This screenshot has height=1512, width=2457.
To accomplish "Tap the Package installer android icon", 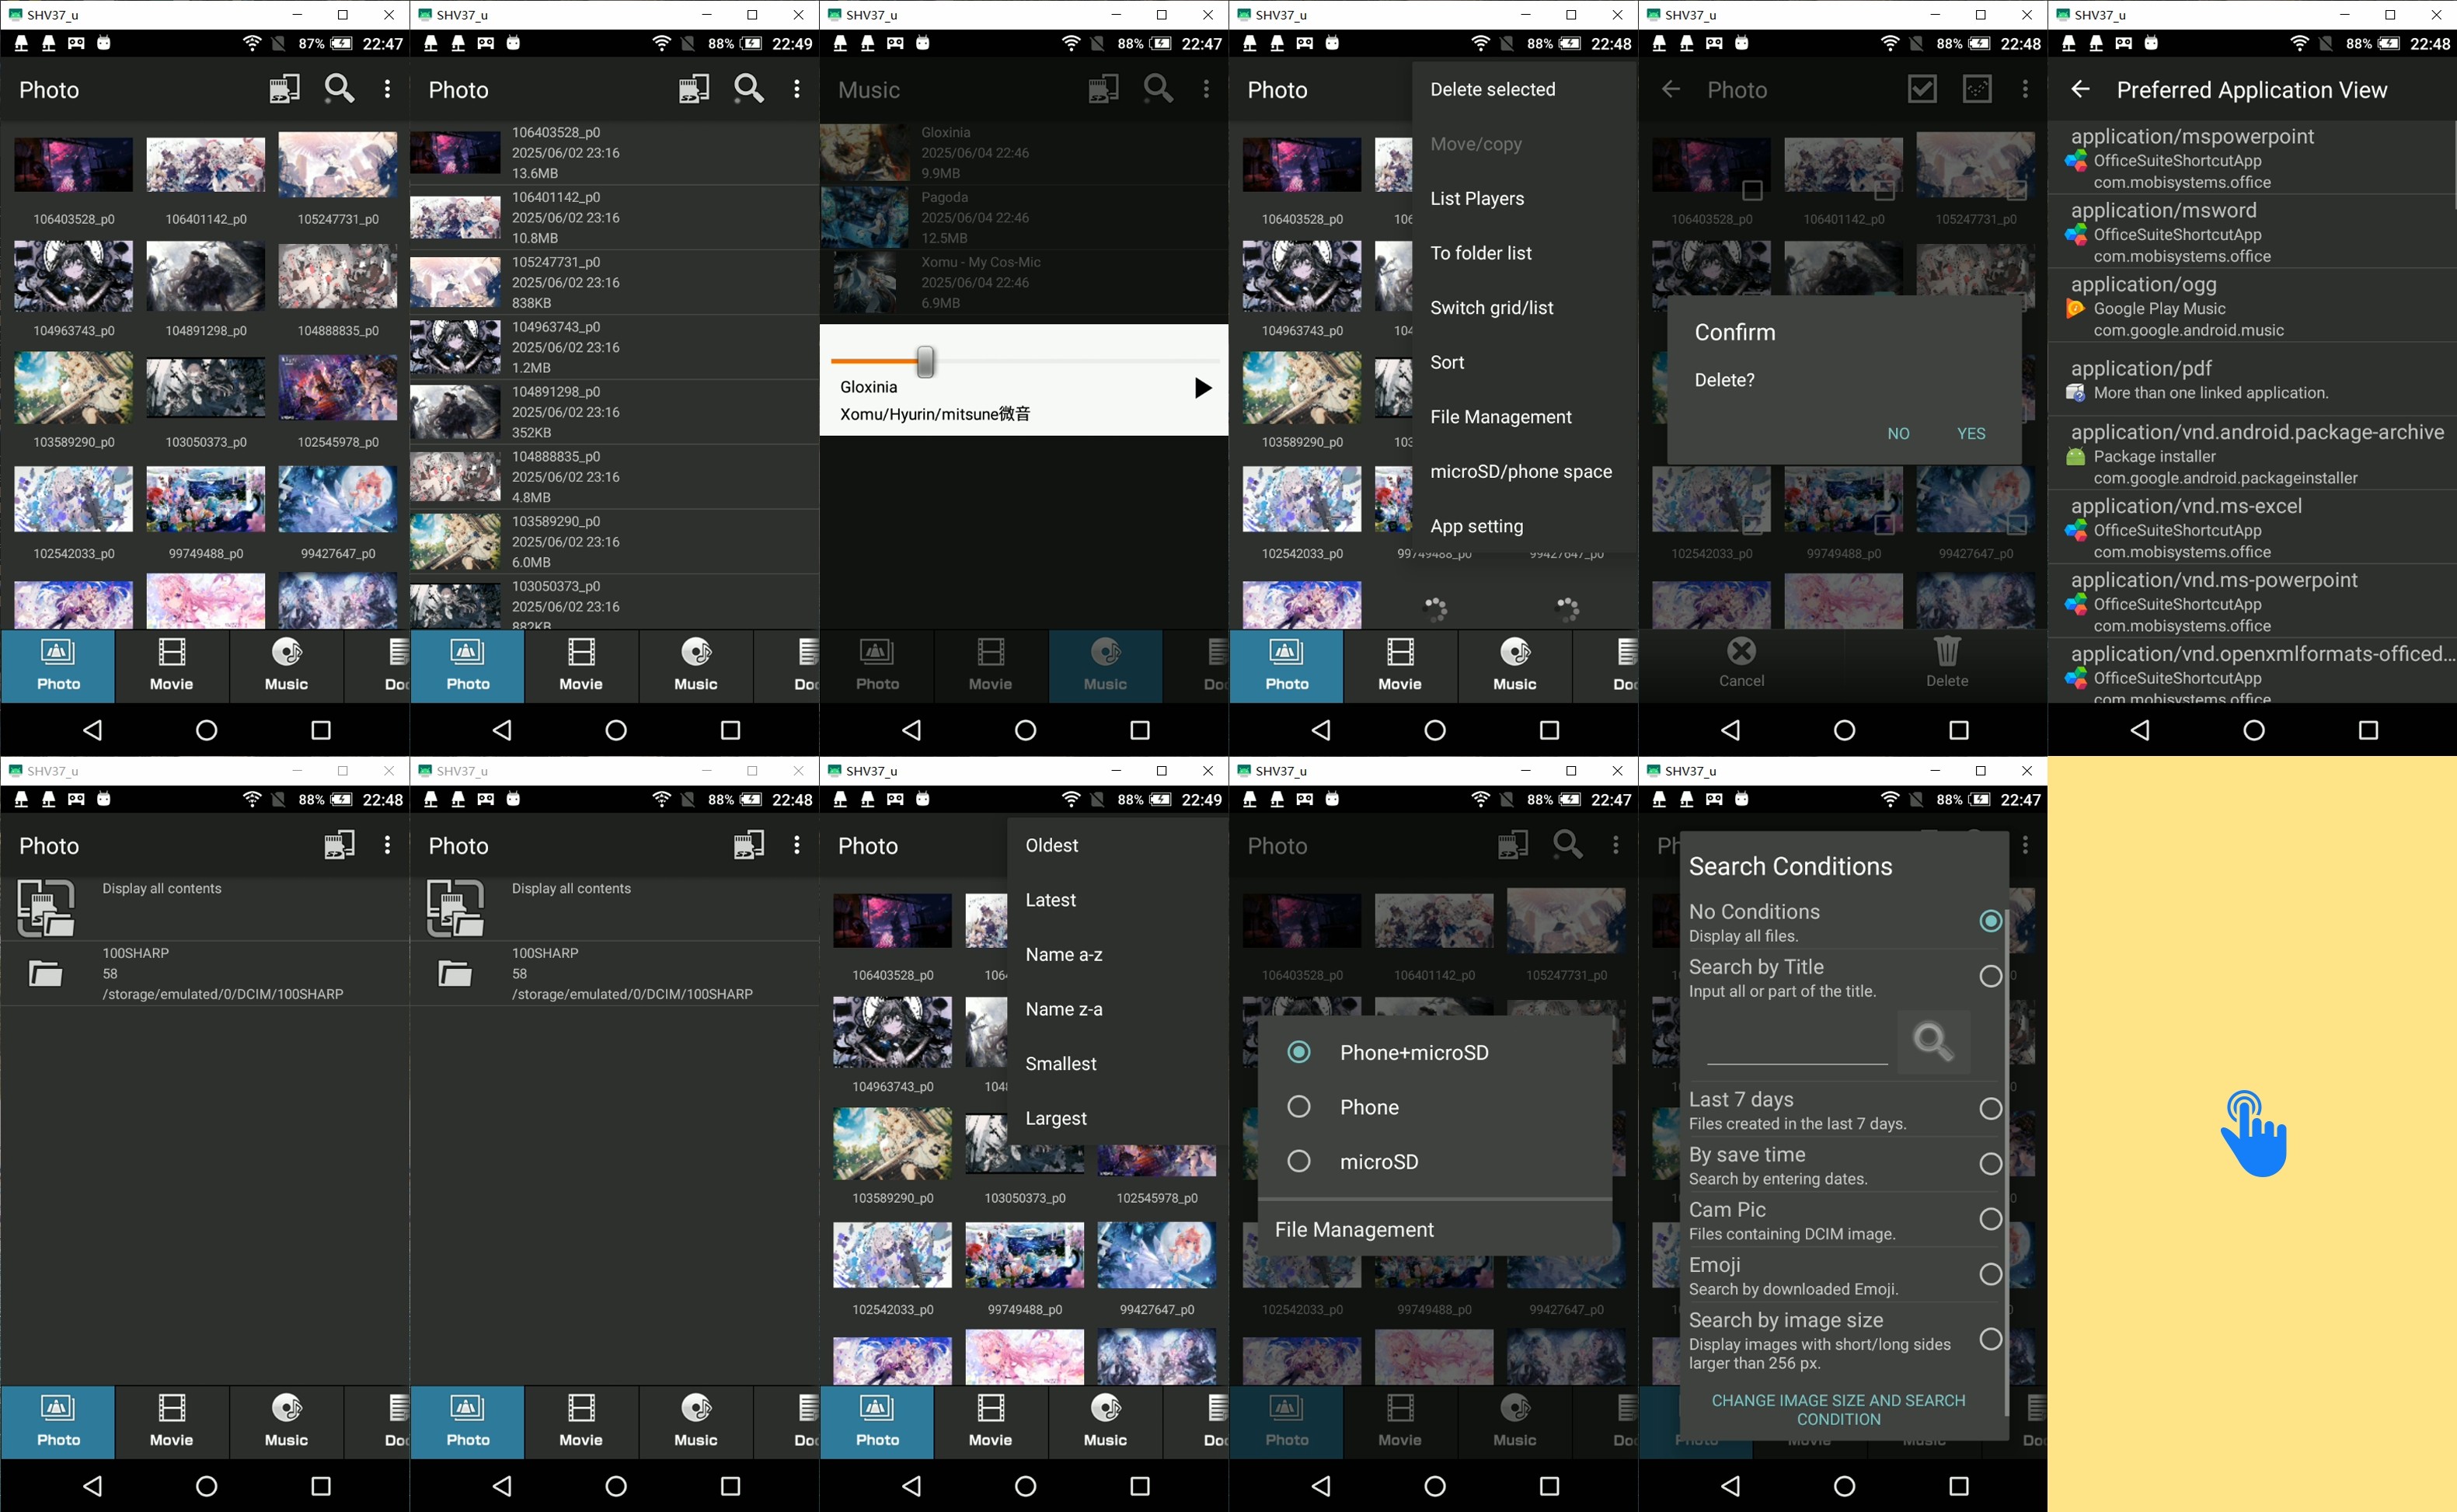I will click(2076, 457).
